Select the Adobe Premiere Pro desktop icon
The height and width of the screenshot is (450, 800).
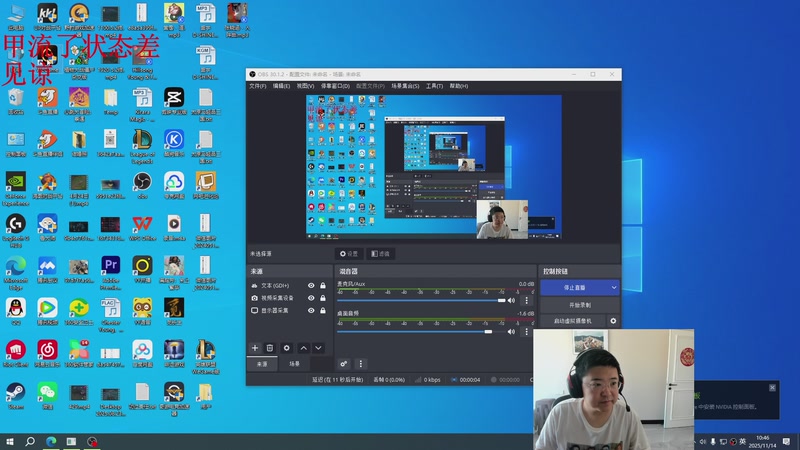(x=110, y=273)
